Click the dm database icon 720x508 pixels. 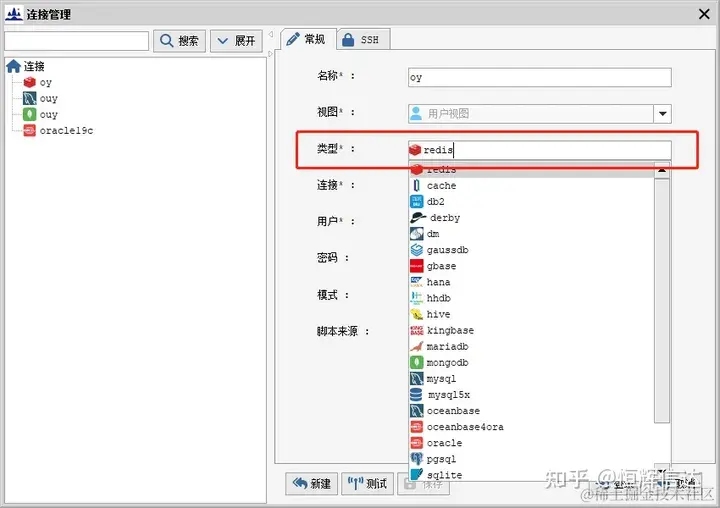click(x=416, y=234)
